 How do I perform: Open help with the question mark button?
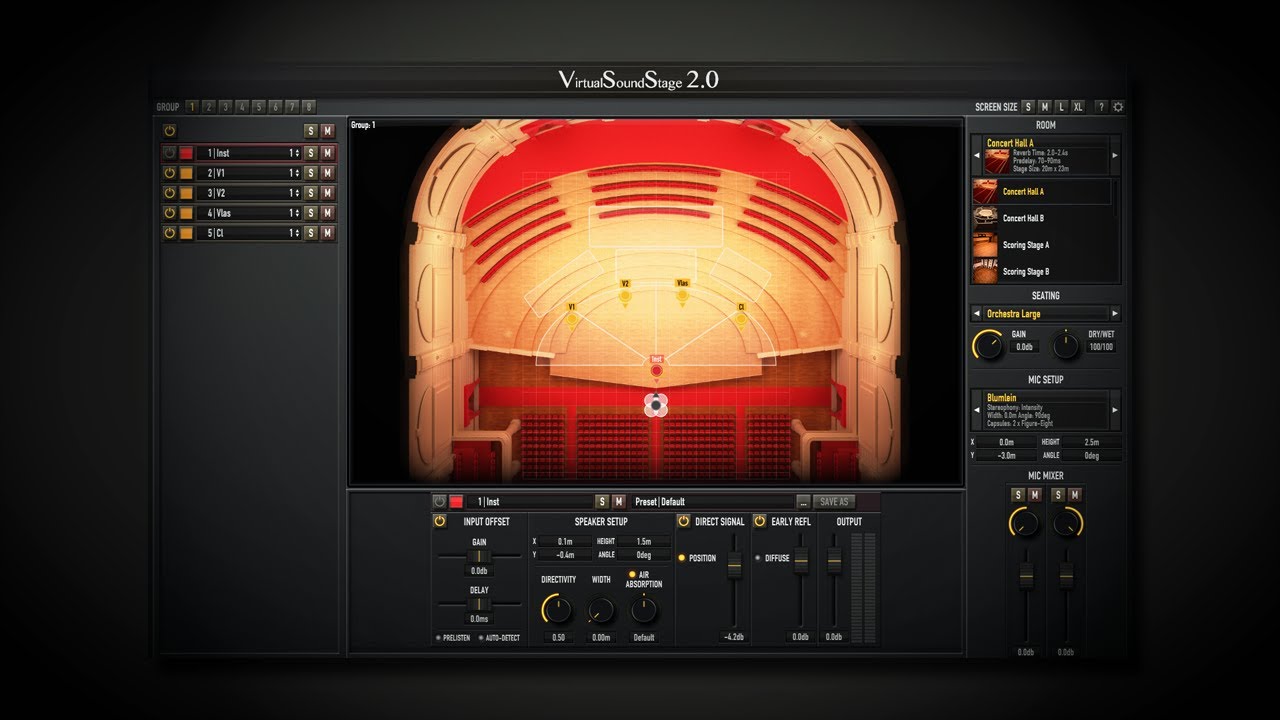click(x=1101, y=107)
